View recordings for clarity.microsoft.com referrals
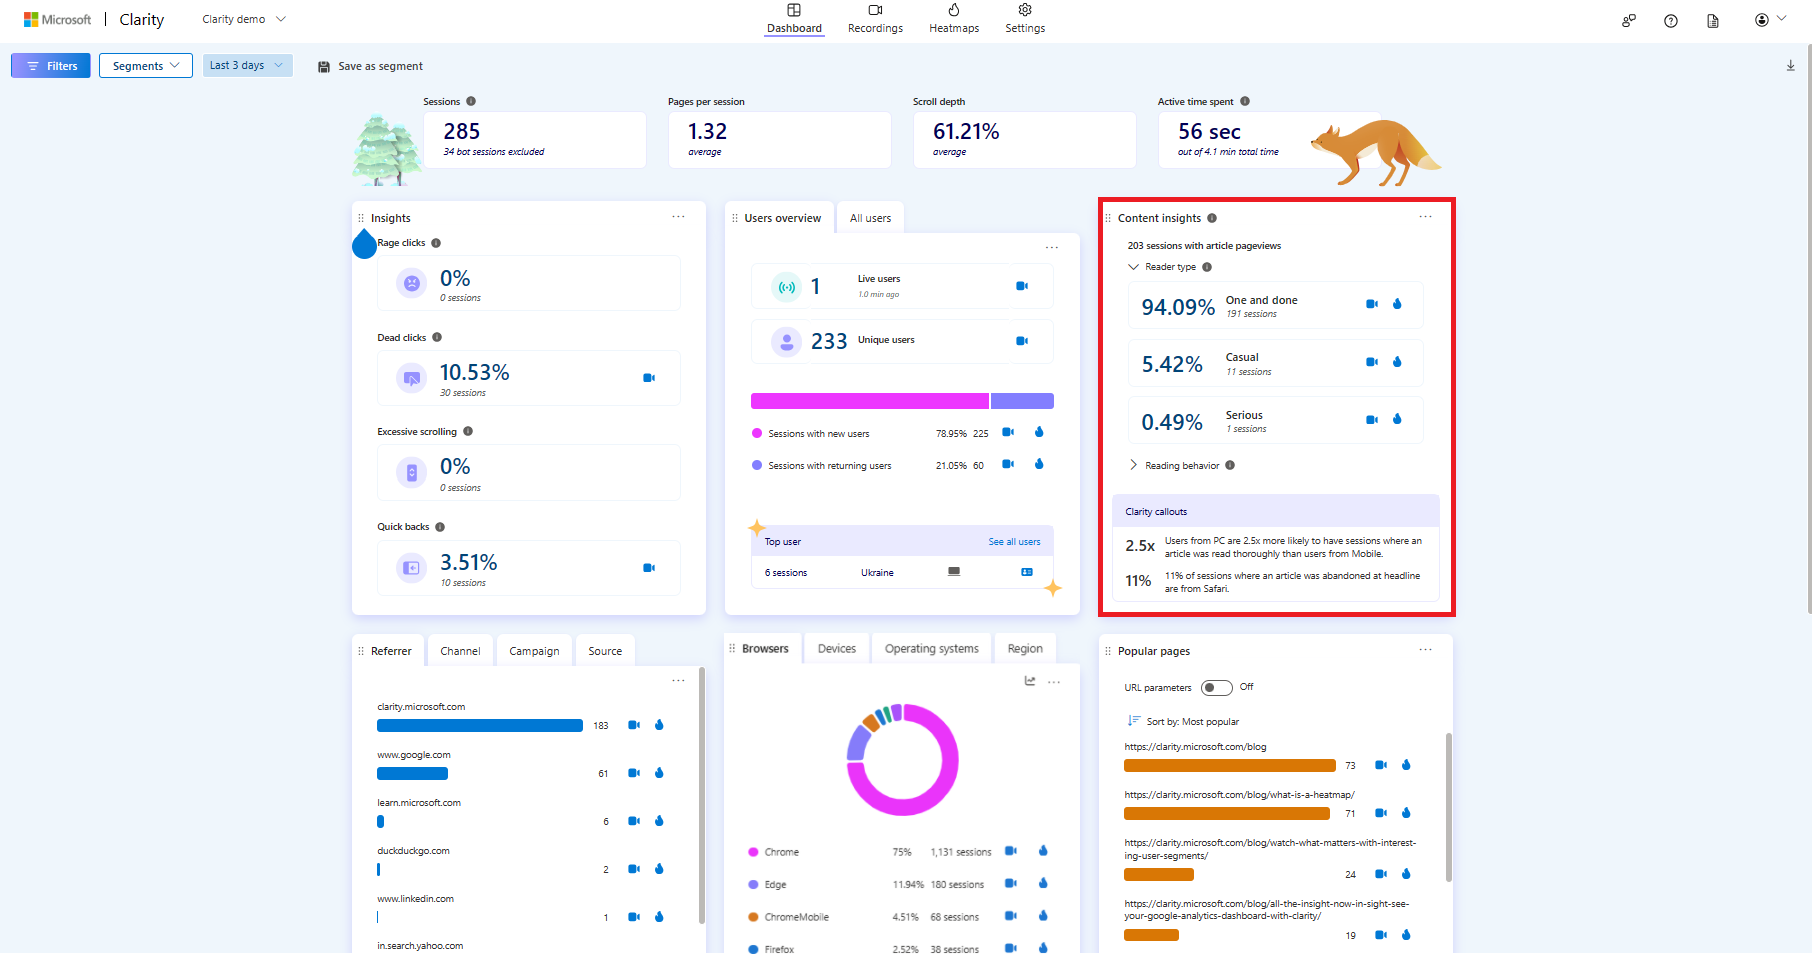1812x954 pixels. (633, 725)
